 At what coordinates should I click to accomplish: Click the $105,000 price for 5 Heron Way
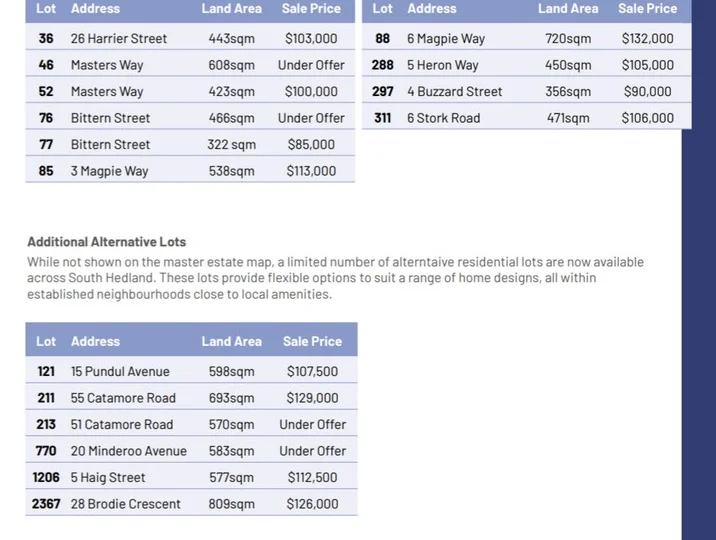pos(648,65)
